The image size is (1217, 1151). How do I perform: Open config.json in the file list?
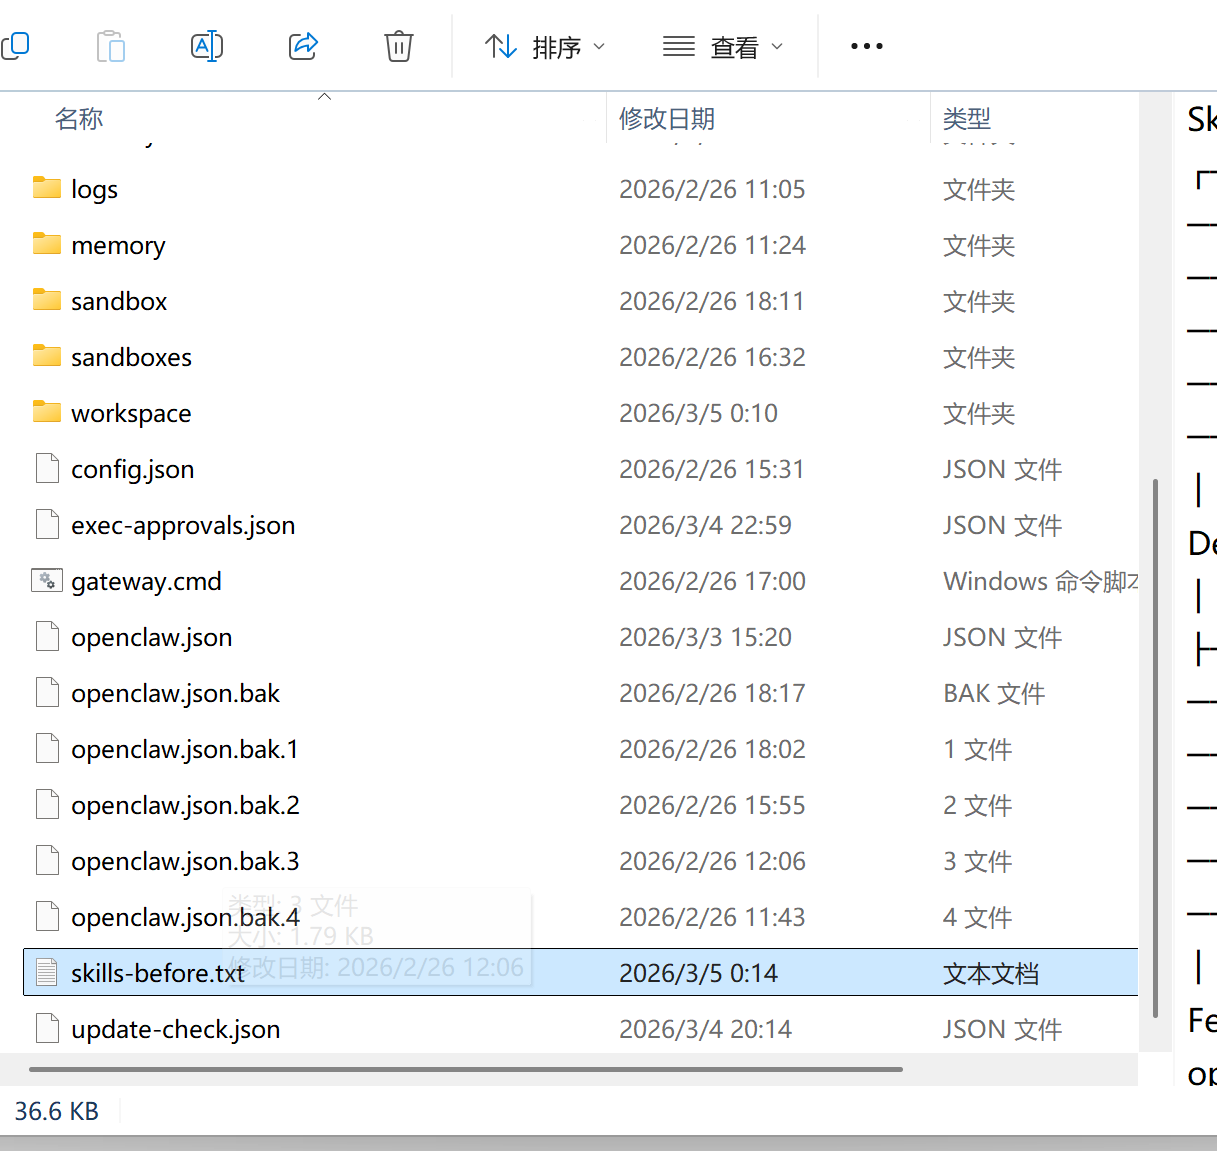(x=133, y=468)
